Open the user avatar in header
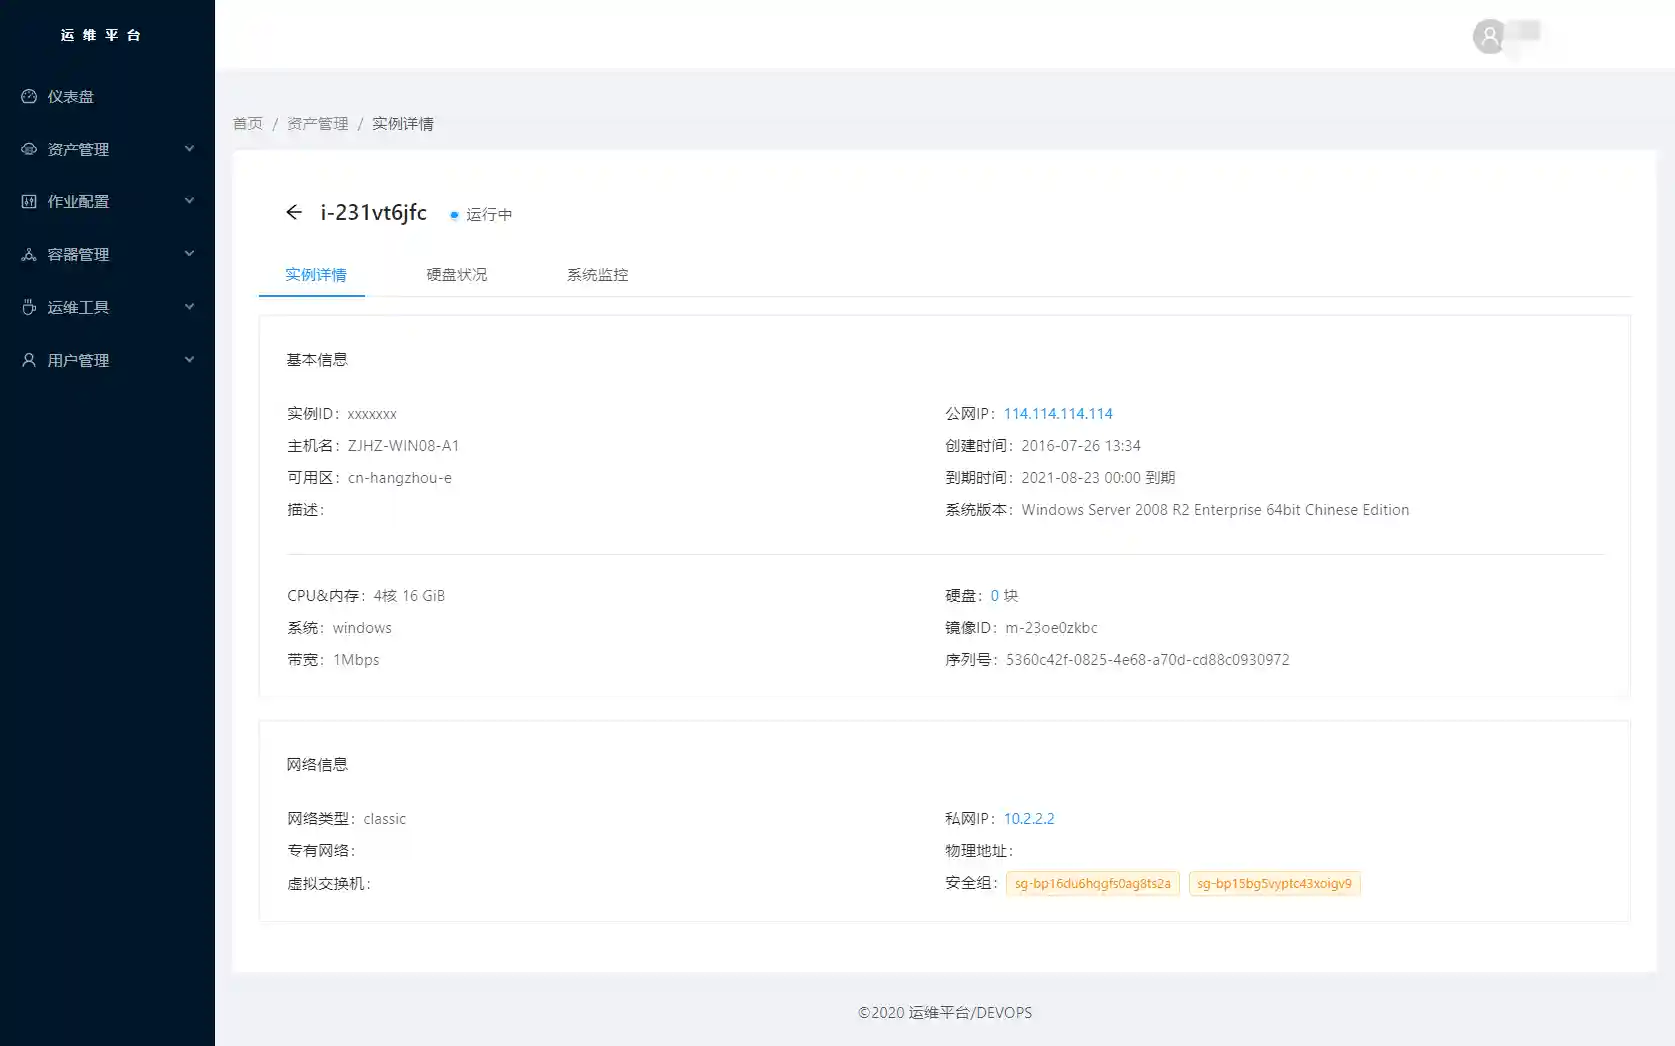1675x1046 pixels. pyautogui.click(x=1489, y=37)
